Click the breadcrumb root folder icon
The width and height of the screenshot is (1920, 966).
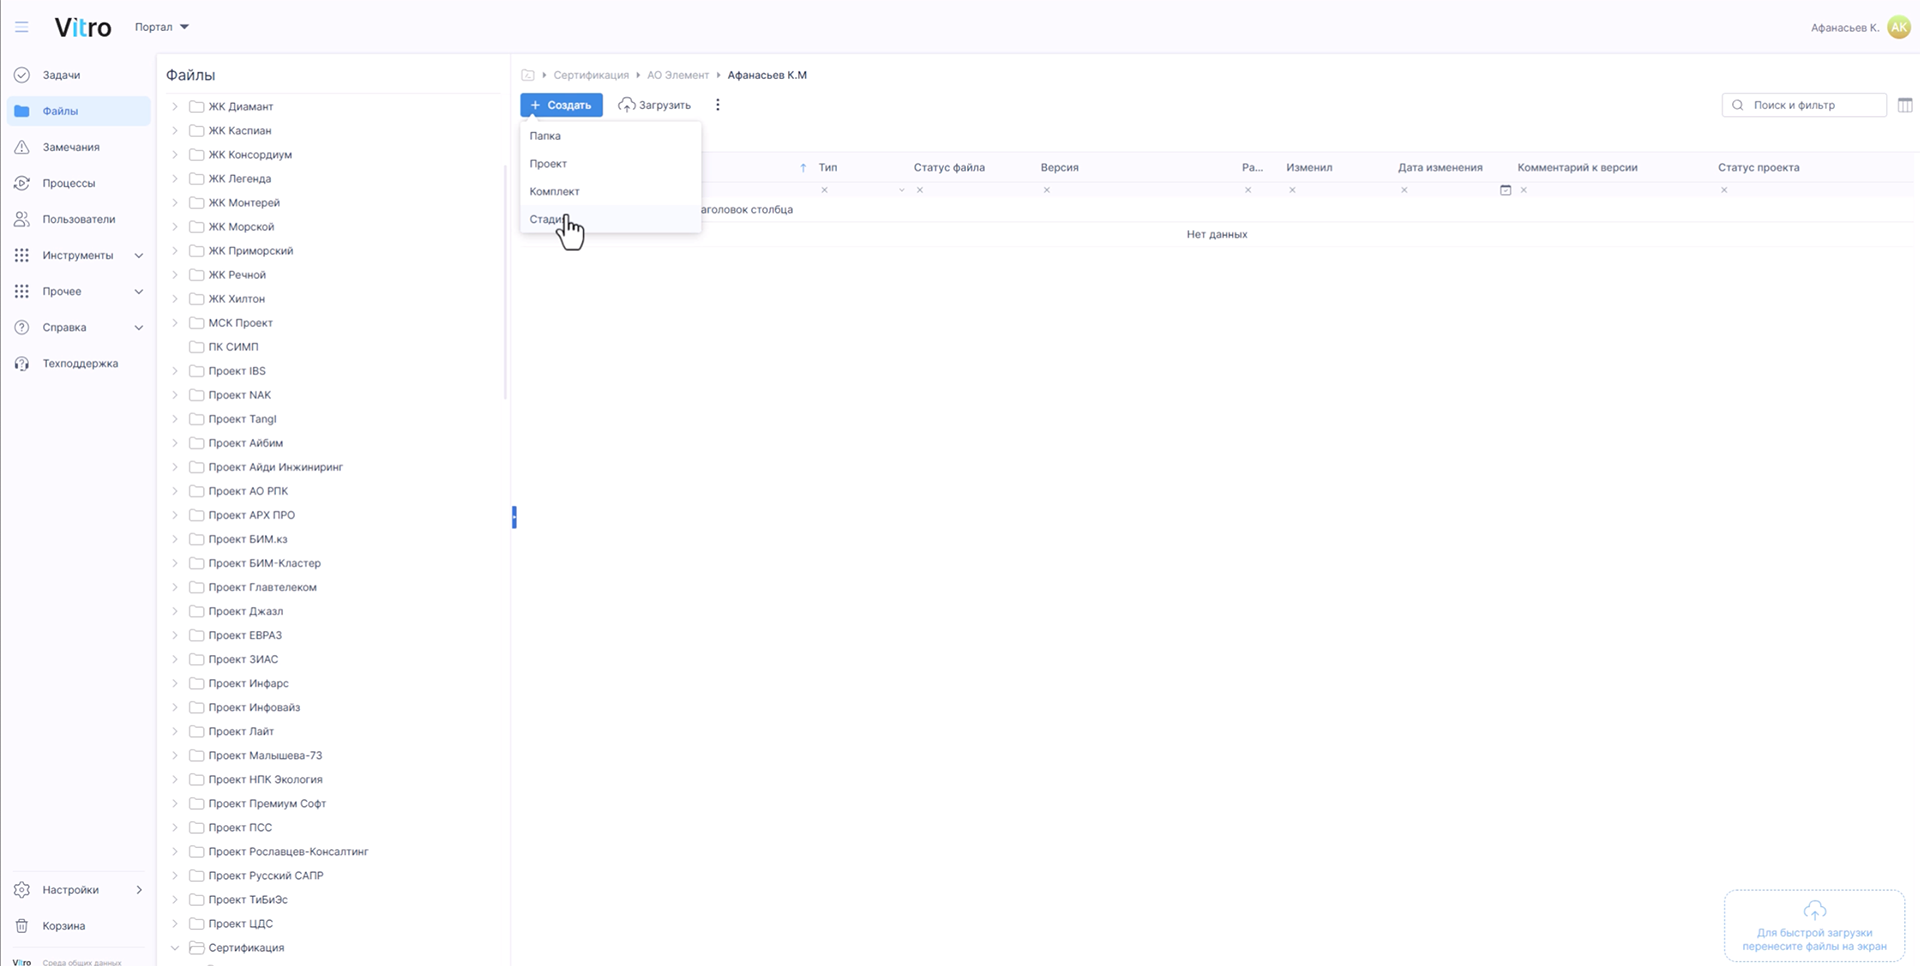pyautogui.click(x=528, y=75)
